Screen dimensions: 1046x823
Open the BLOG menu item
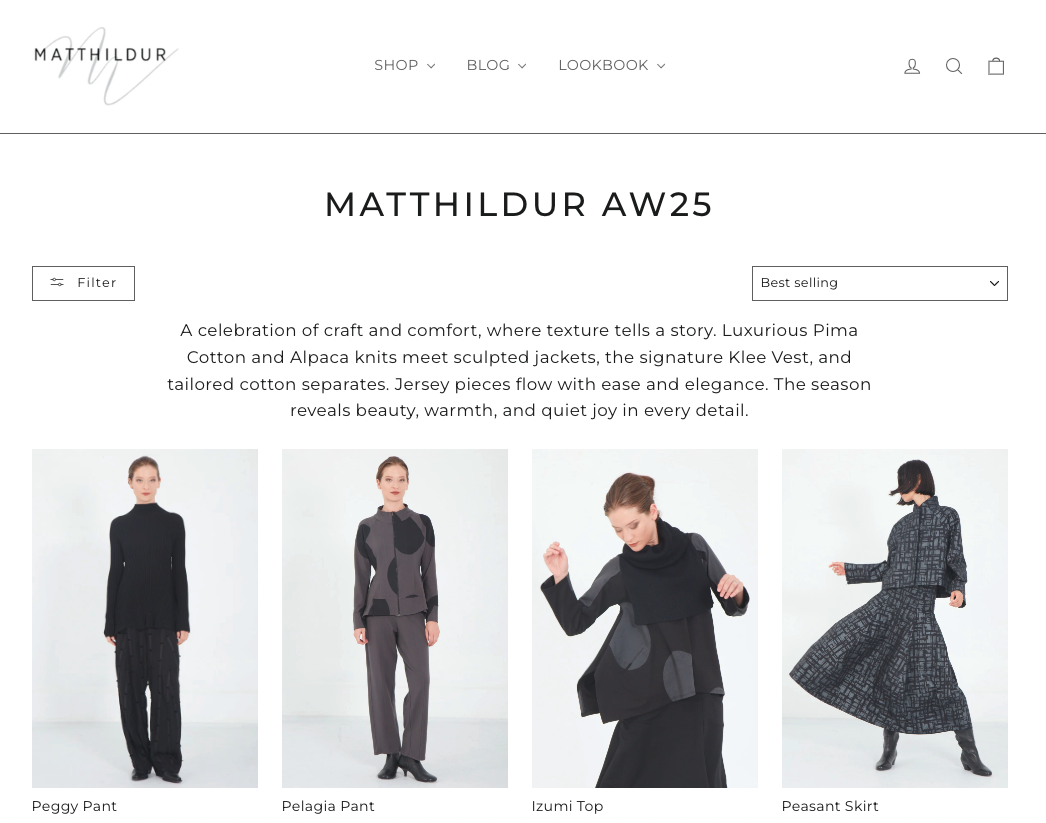(x=496, y=65)
